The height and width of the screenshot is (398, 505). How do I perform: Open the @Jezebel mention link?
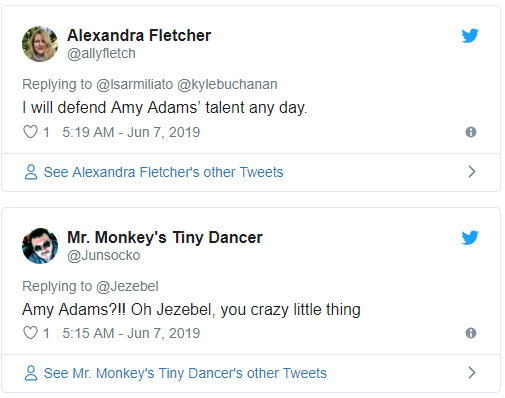tap(127, 286)
